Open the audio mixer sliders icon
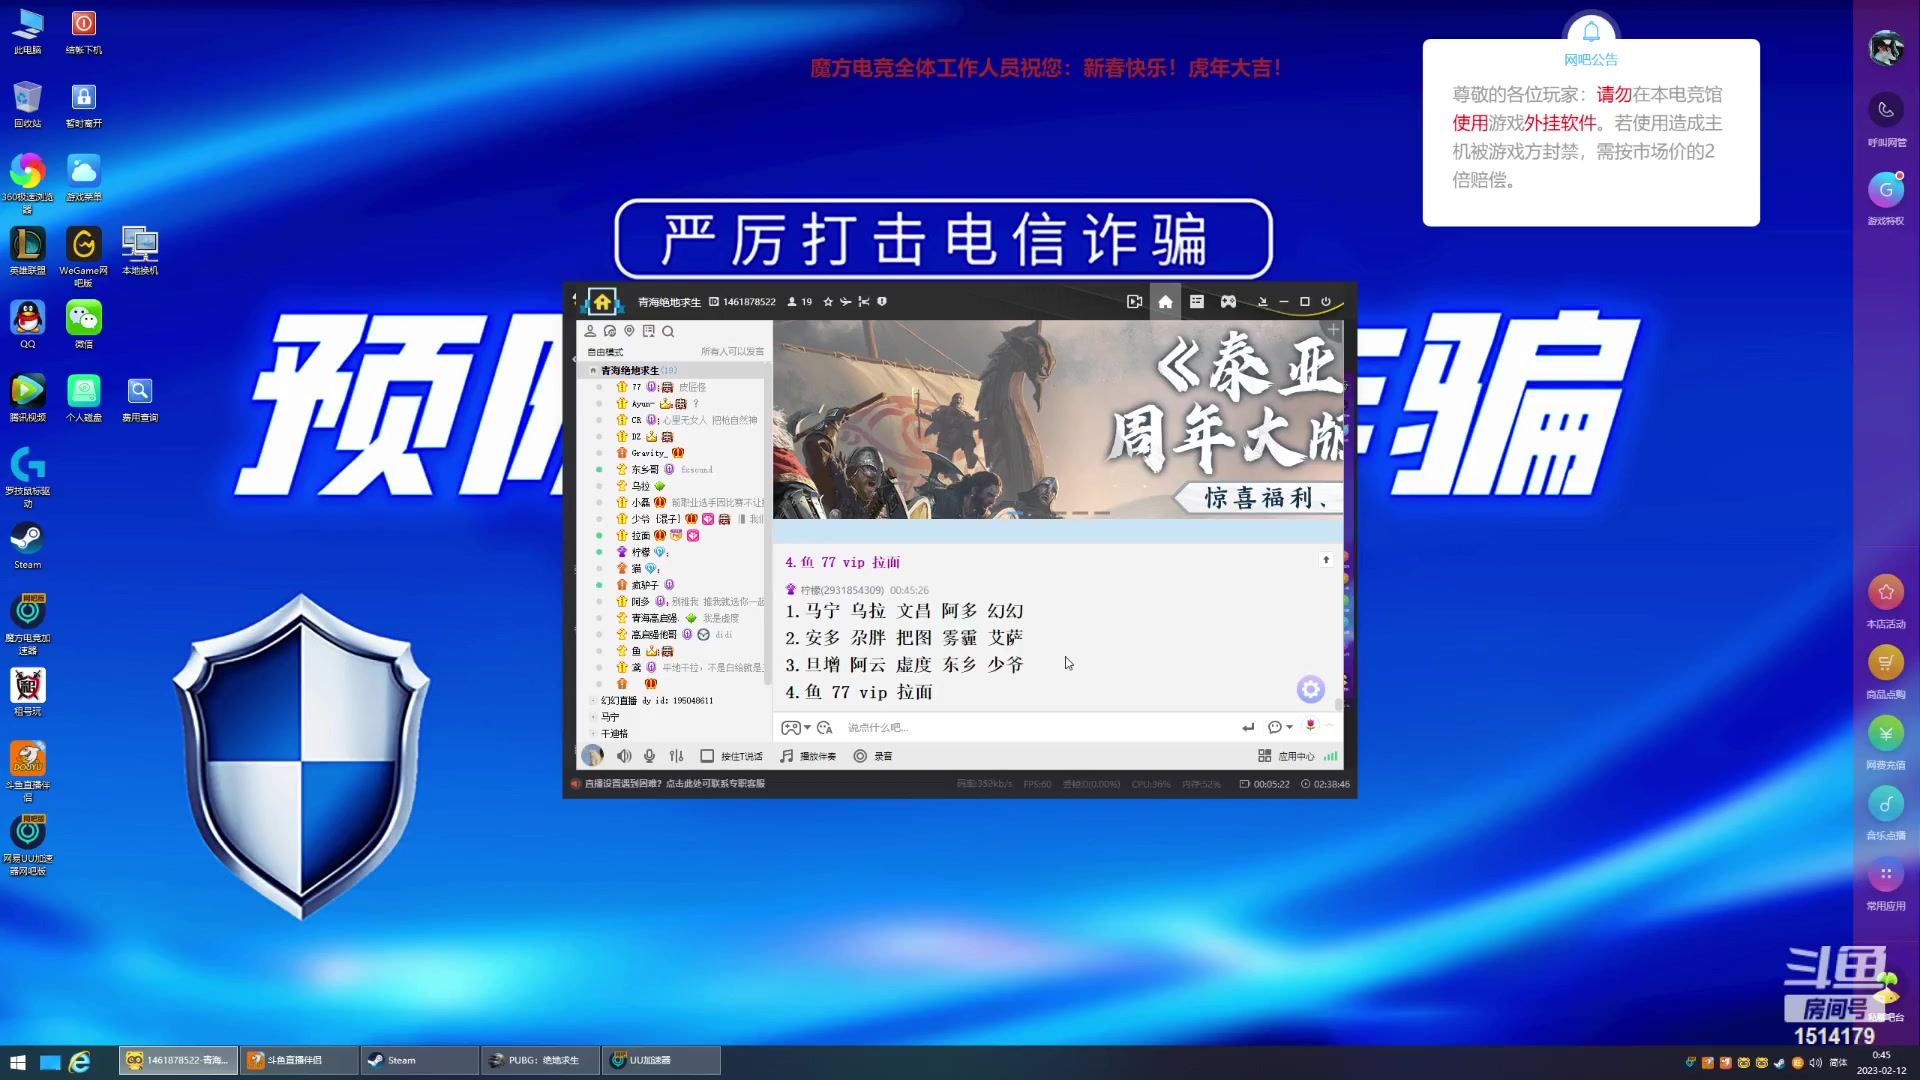 coord(677,757)
